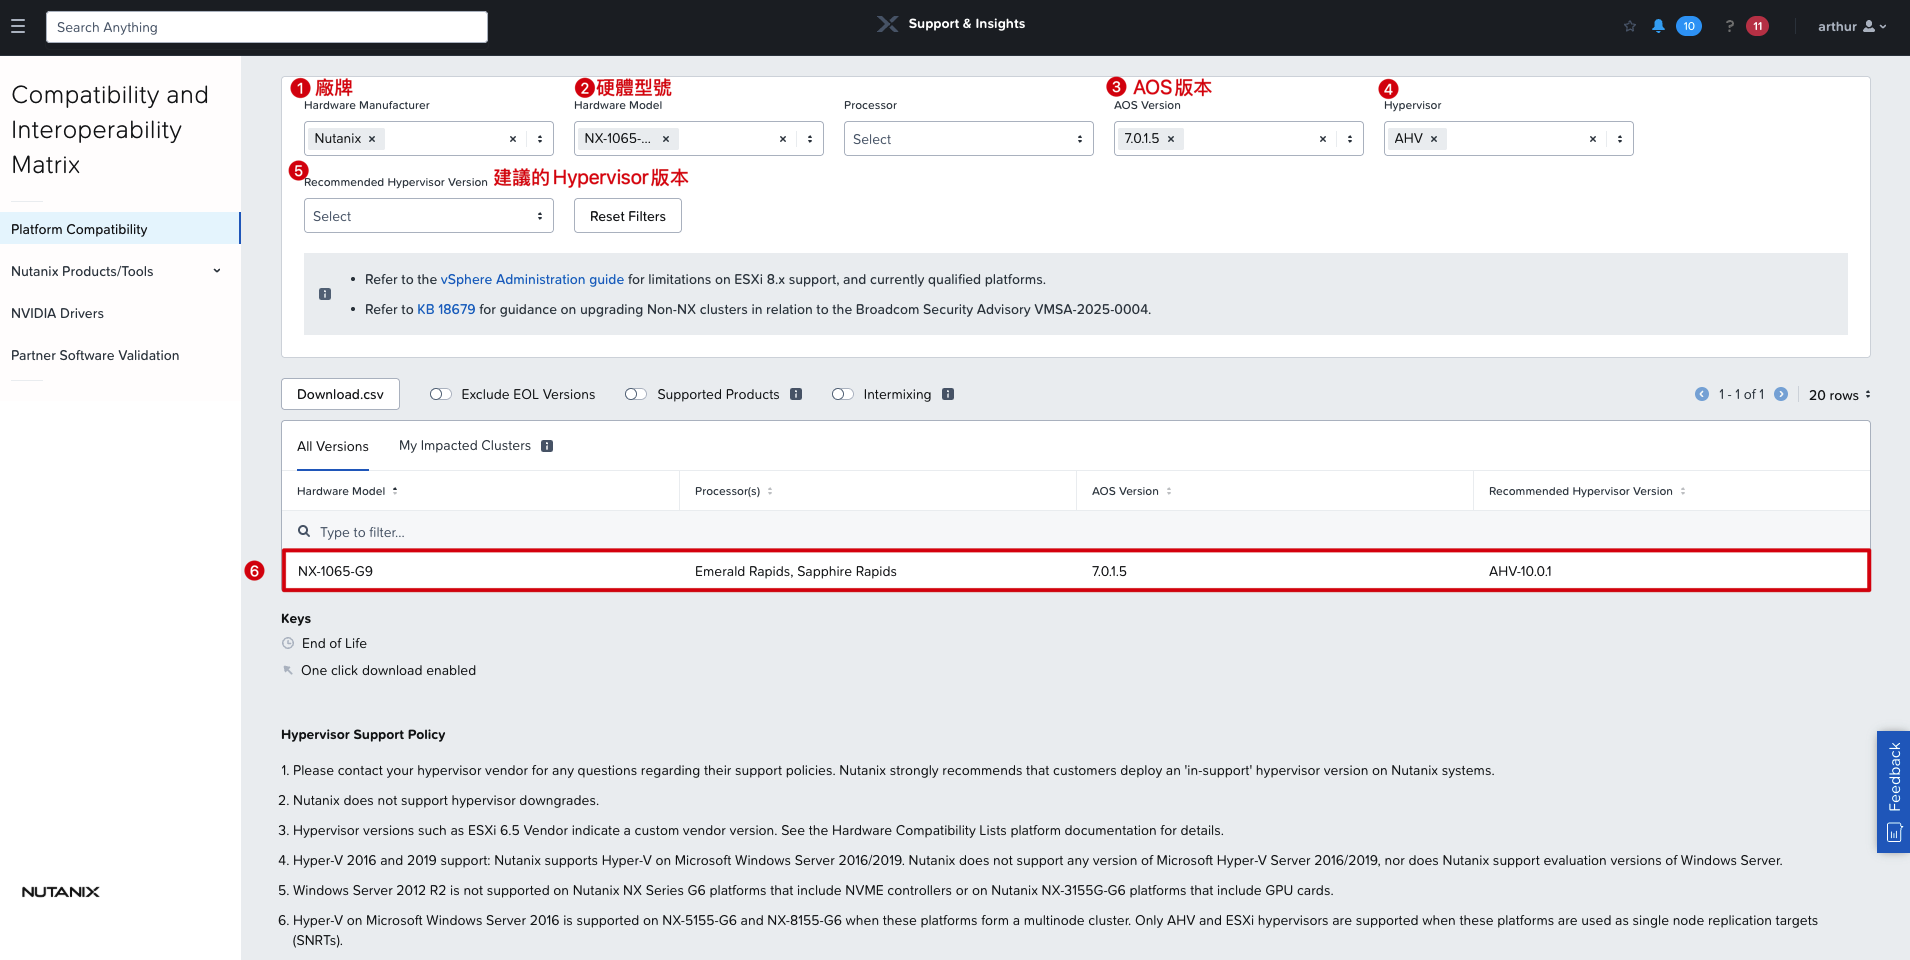Click the Support & Insights title
Image resolution: width=1910 pixels, height=960 pixels.
[x=966, y=24]
